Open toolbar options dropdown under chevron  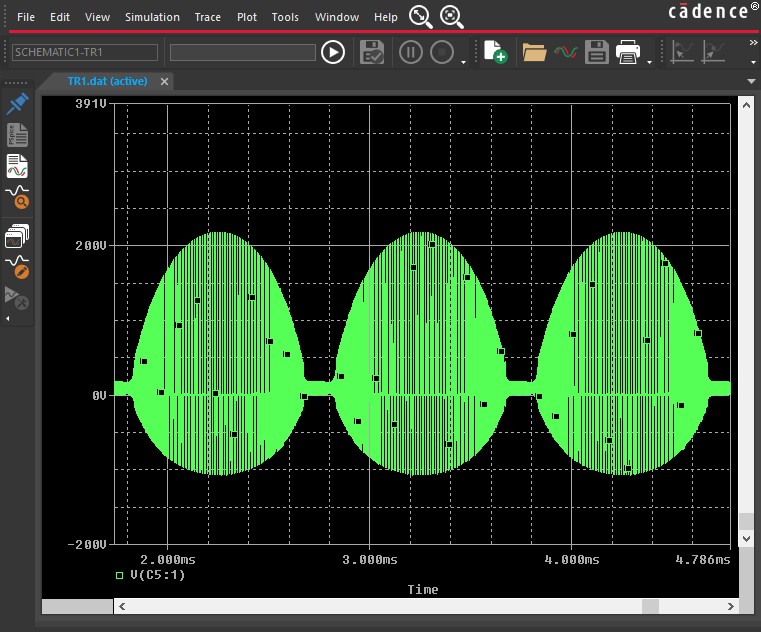[753, 62]
